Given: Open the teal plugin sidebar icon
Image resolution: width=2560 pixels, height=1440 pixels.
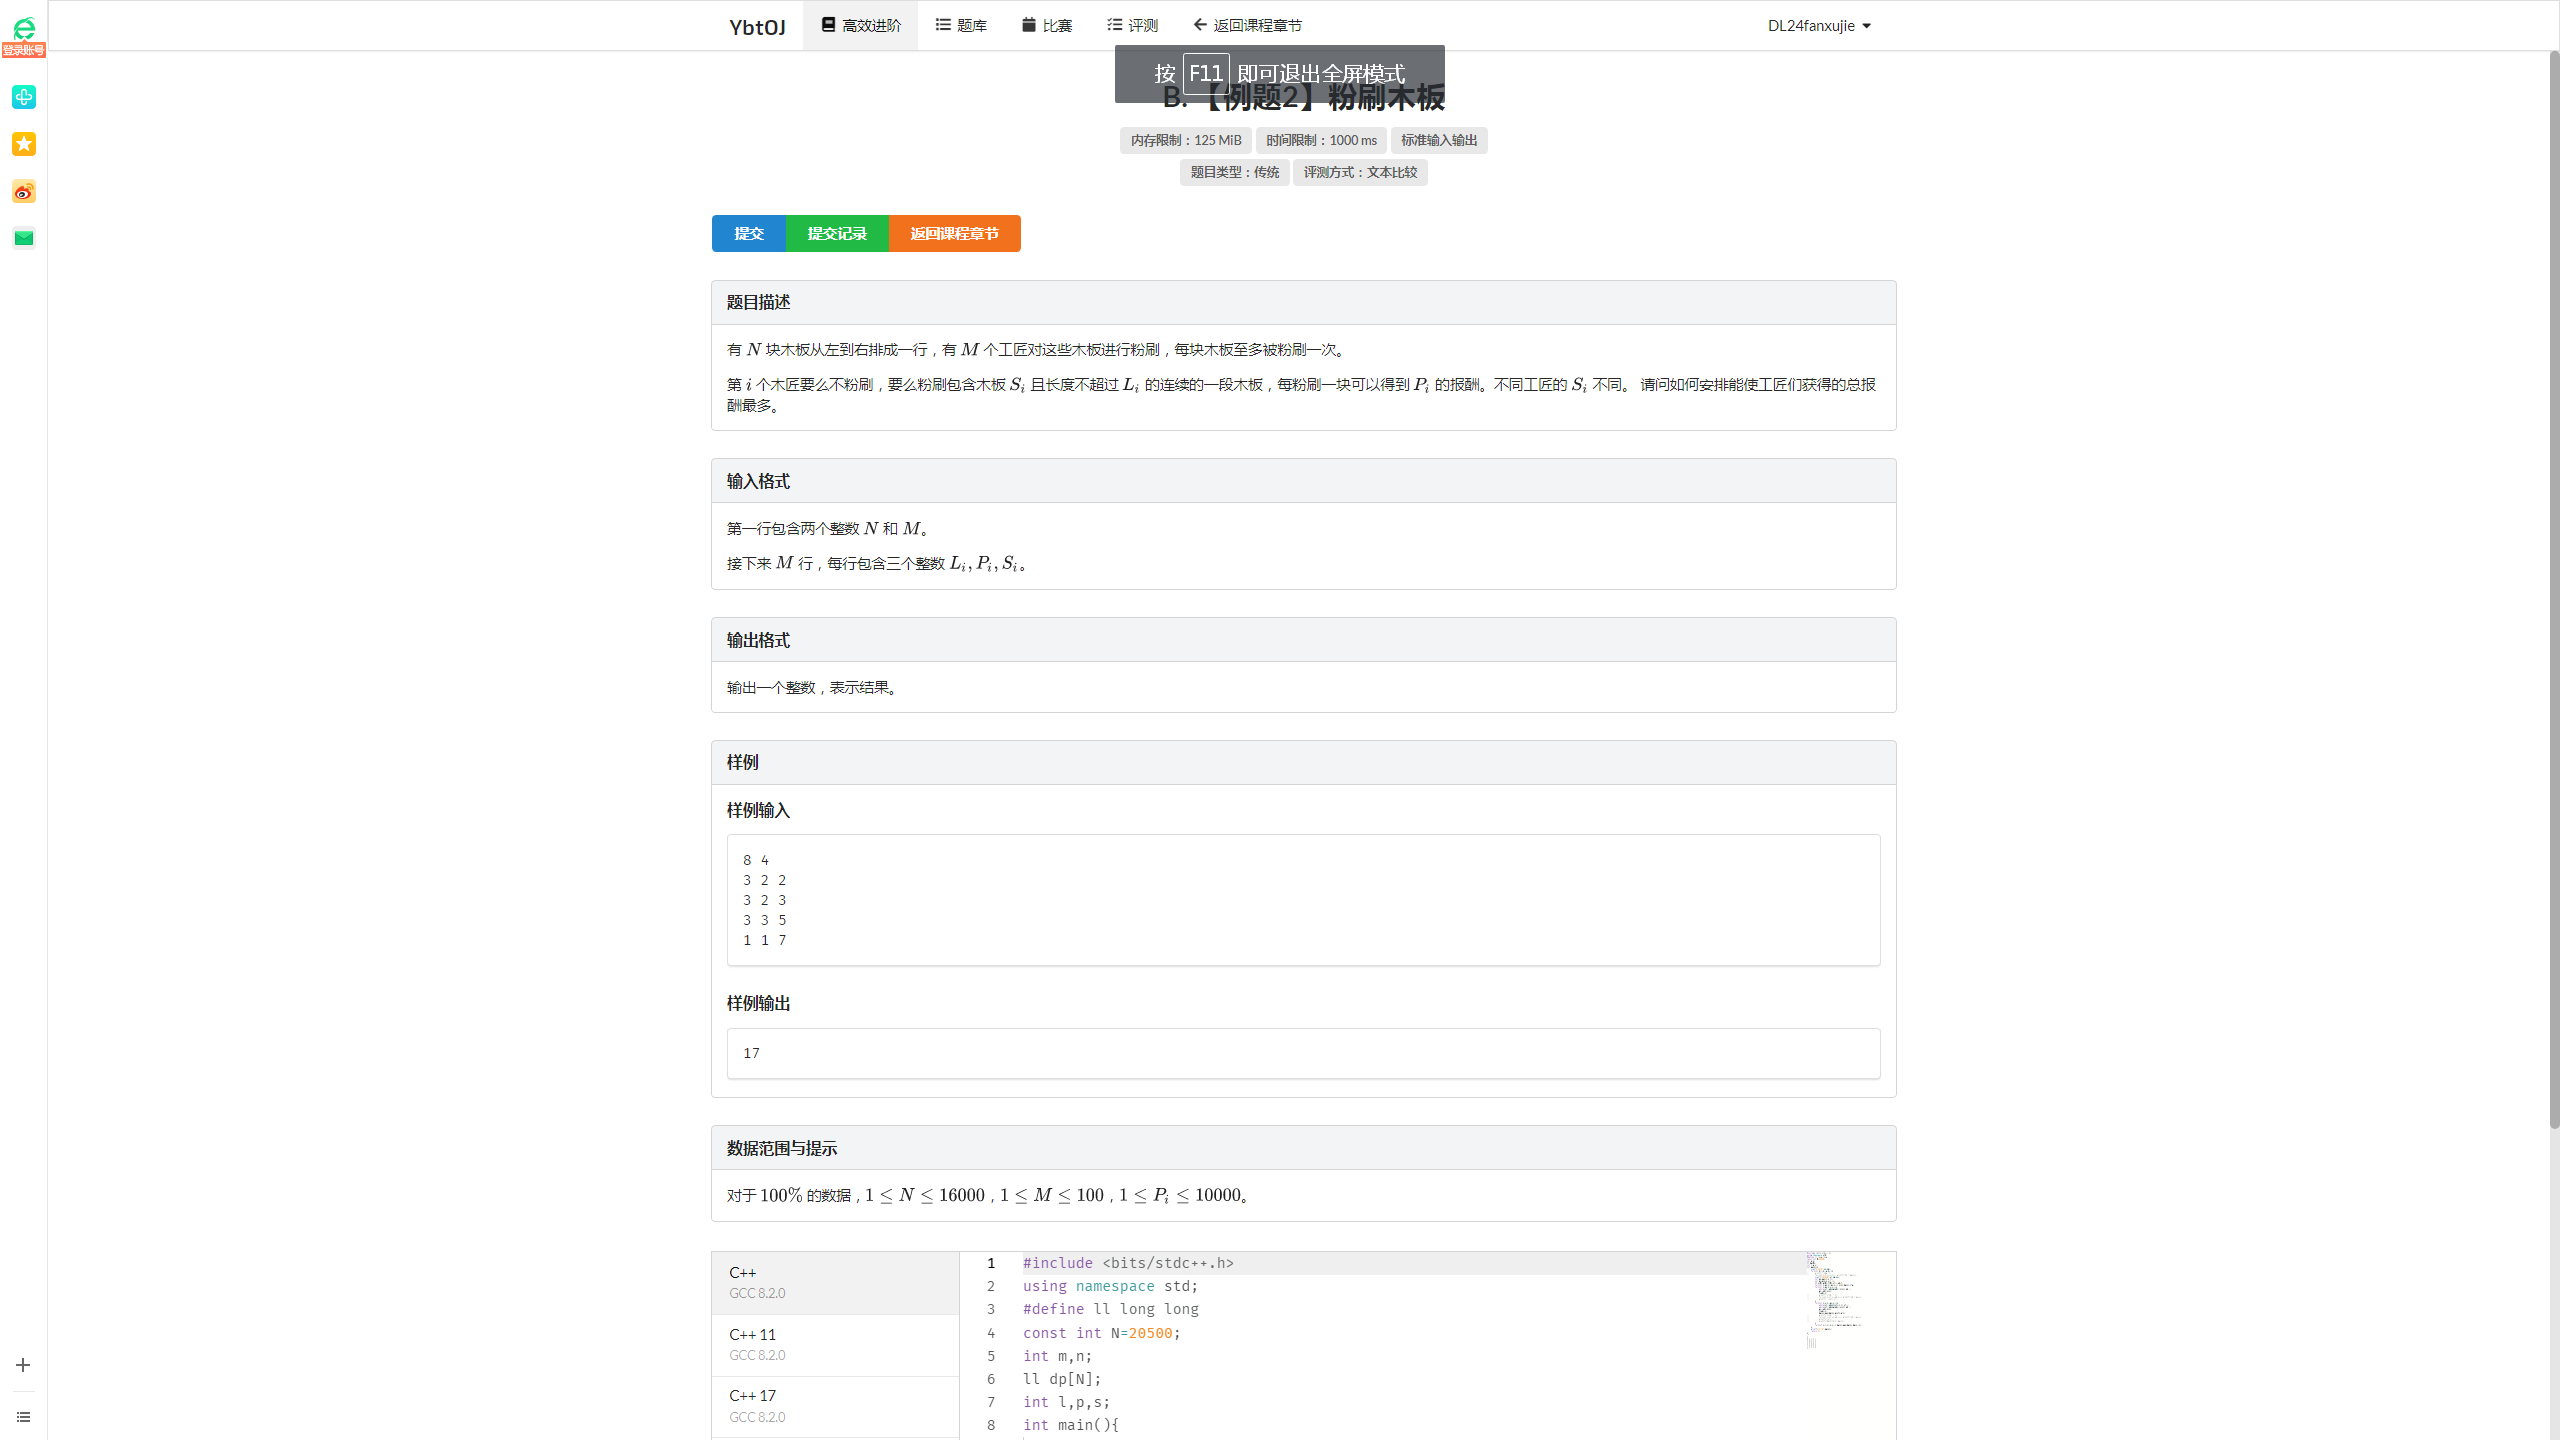Looking at the screenshot, I should (x=24, y=97).
